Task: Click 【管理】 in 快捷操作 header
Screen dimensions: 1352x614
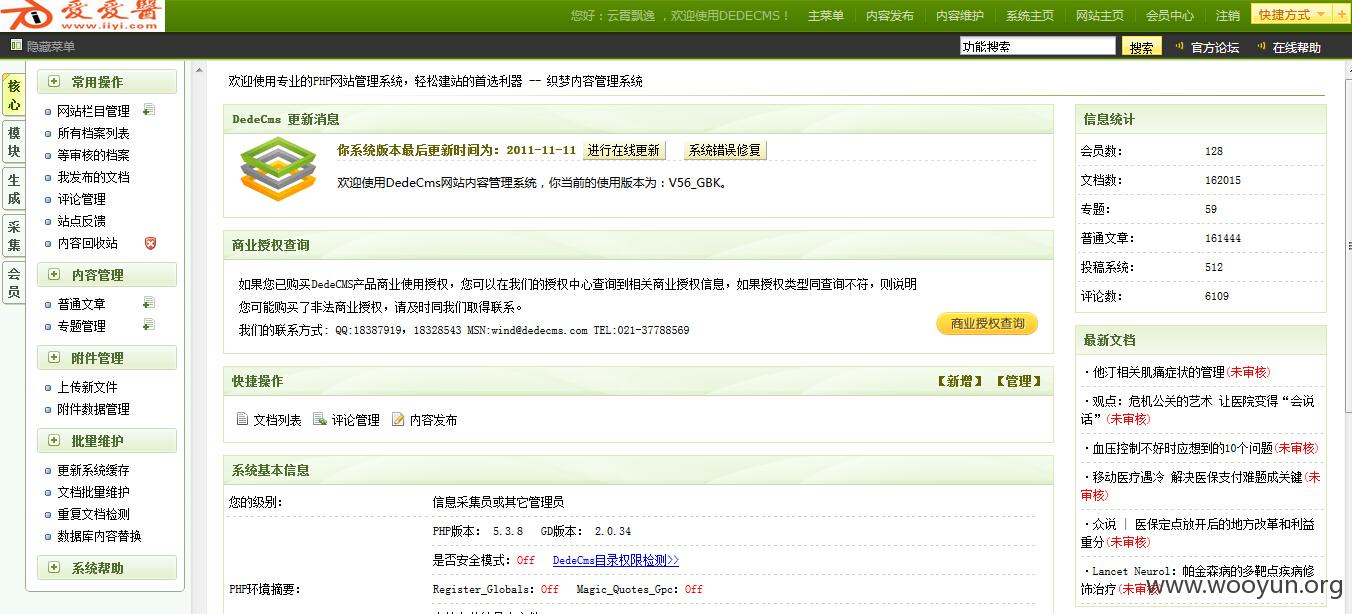Action: coord(1018,381)
